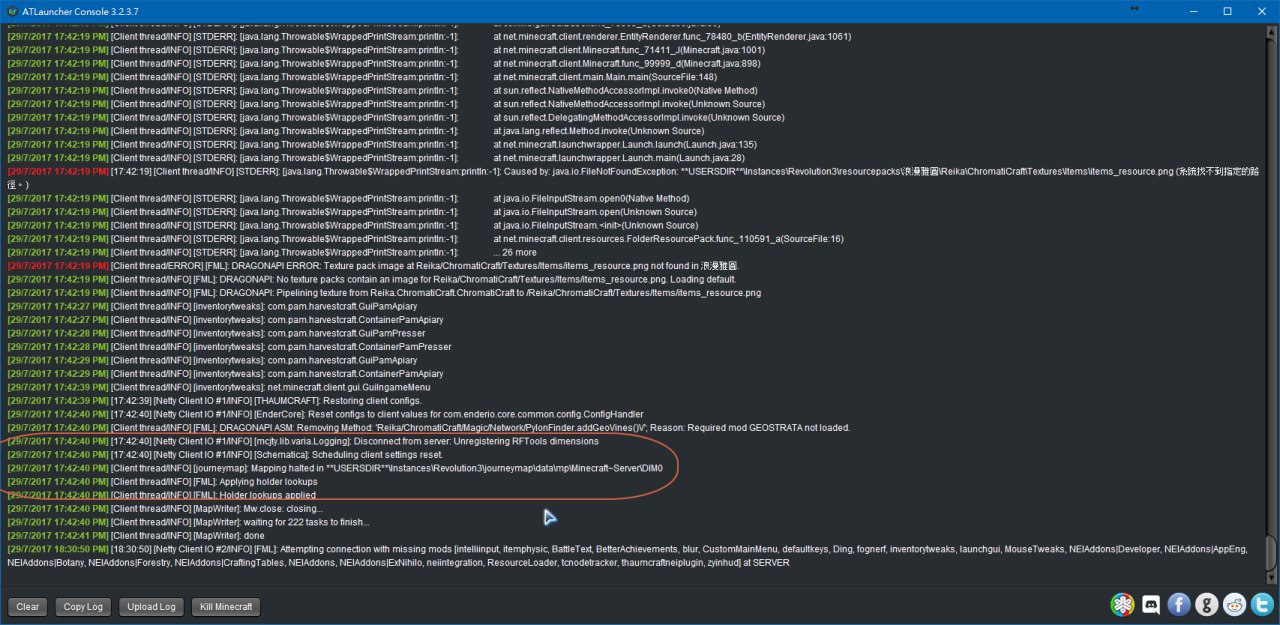
Task: Open the ATLauncher website icon
Action: pyautogui.click(x=1123, y=604)
